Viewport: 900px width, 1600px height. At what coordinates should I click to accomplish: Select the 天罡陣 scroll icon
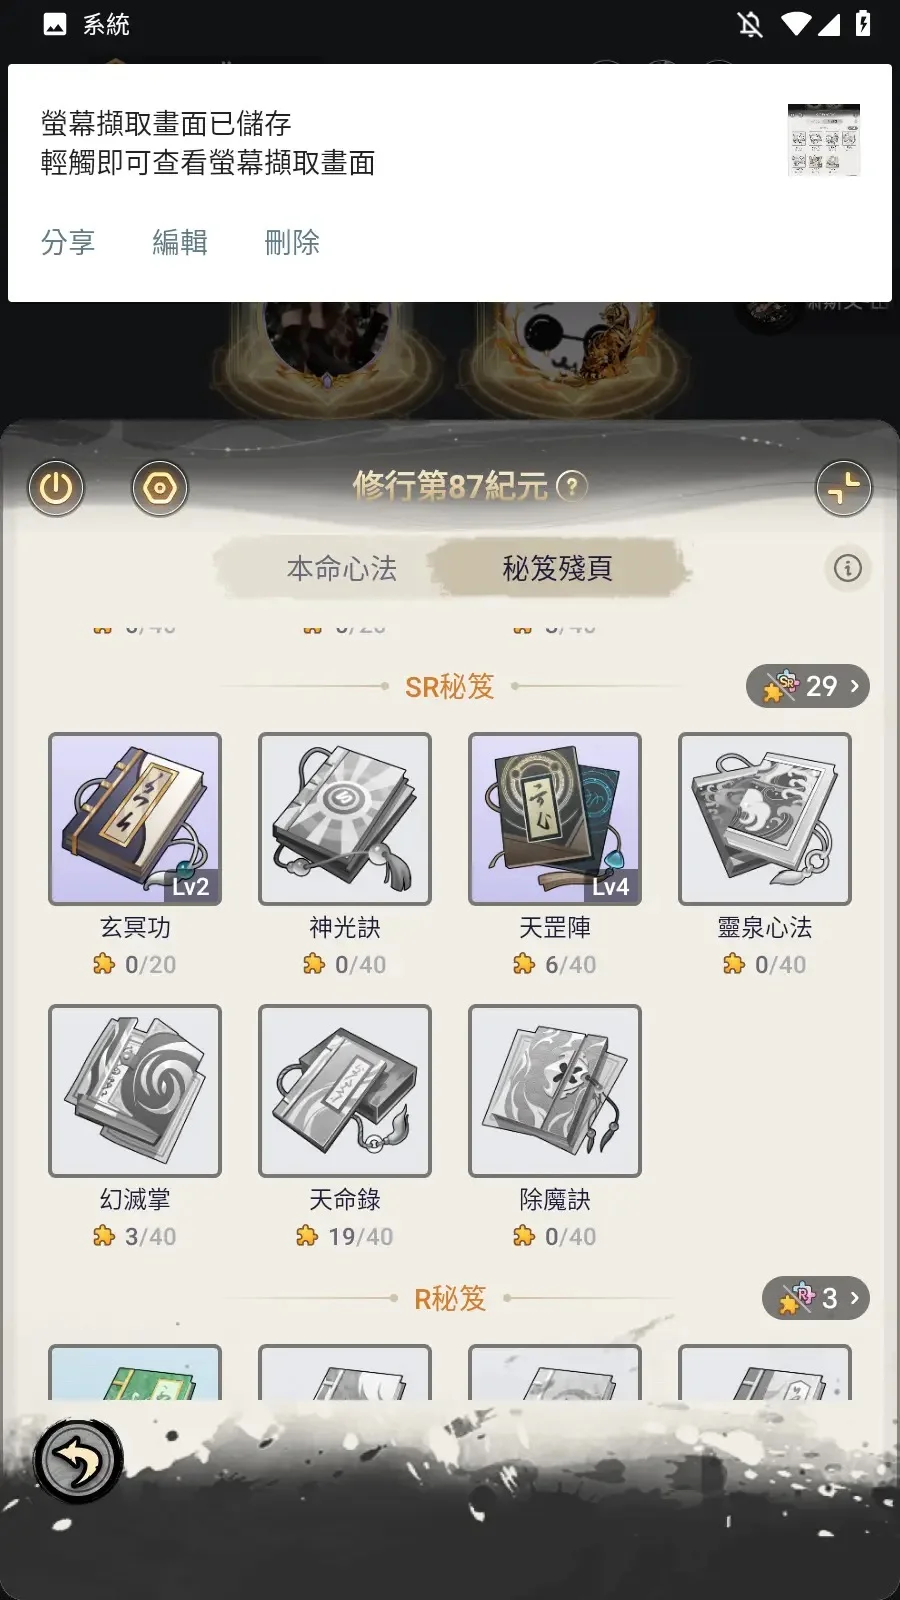pos(555,819)
